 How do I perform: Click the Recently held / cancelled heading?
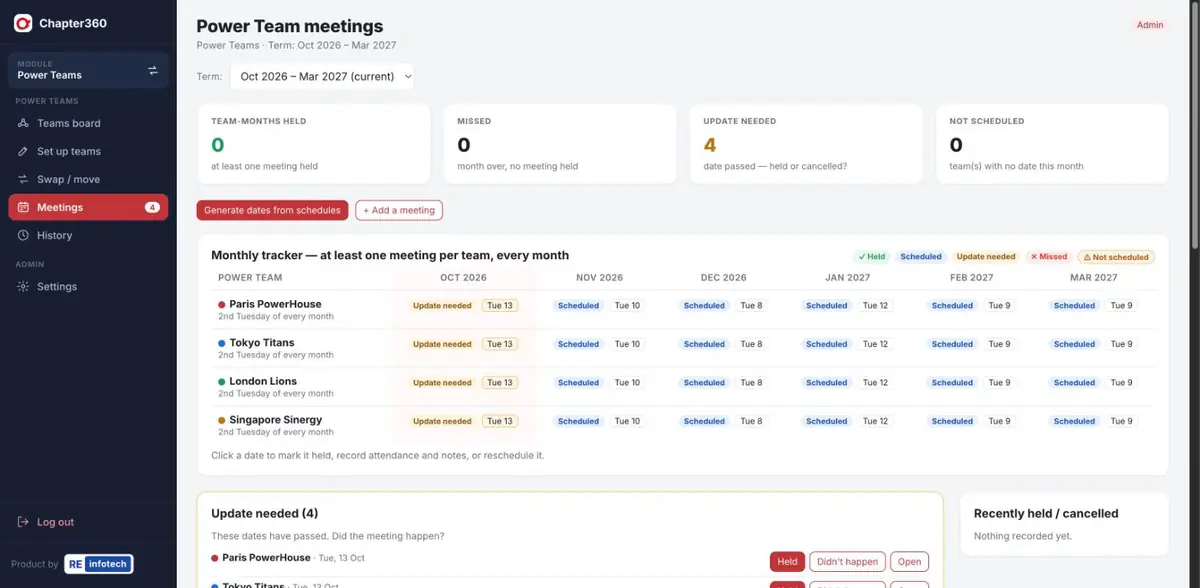(x=1046, y=513)
